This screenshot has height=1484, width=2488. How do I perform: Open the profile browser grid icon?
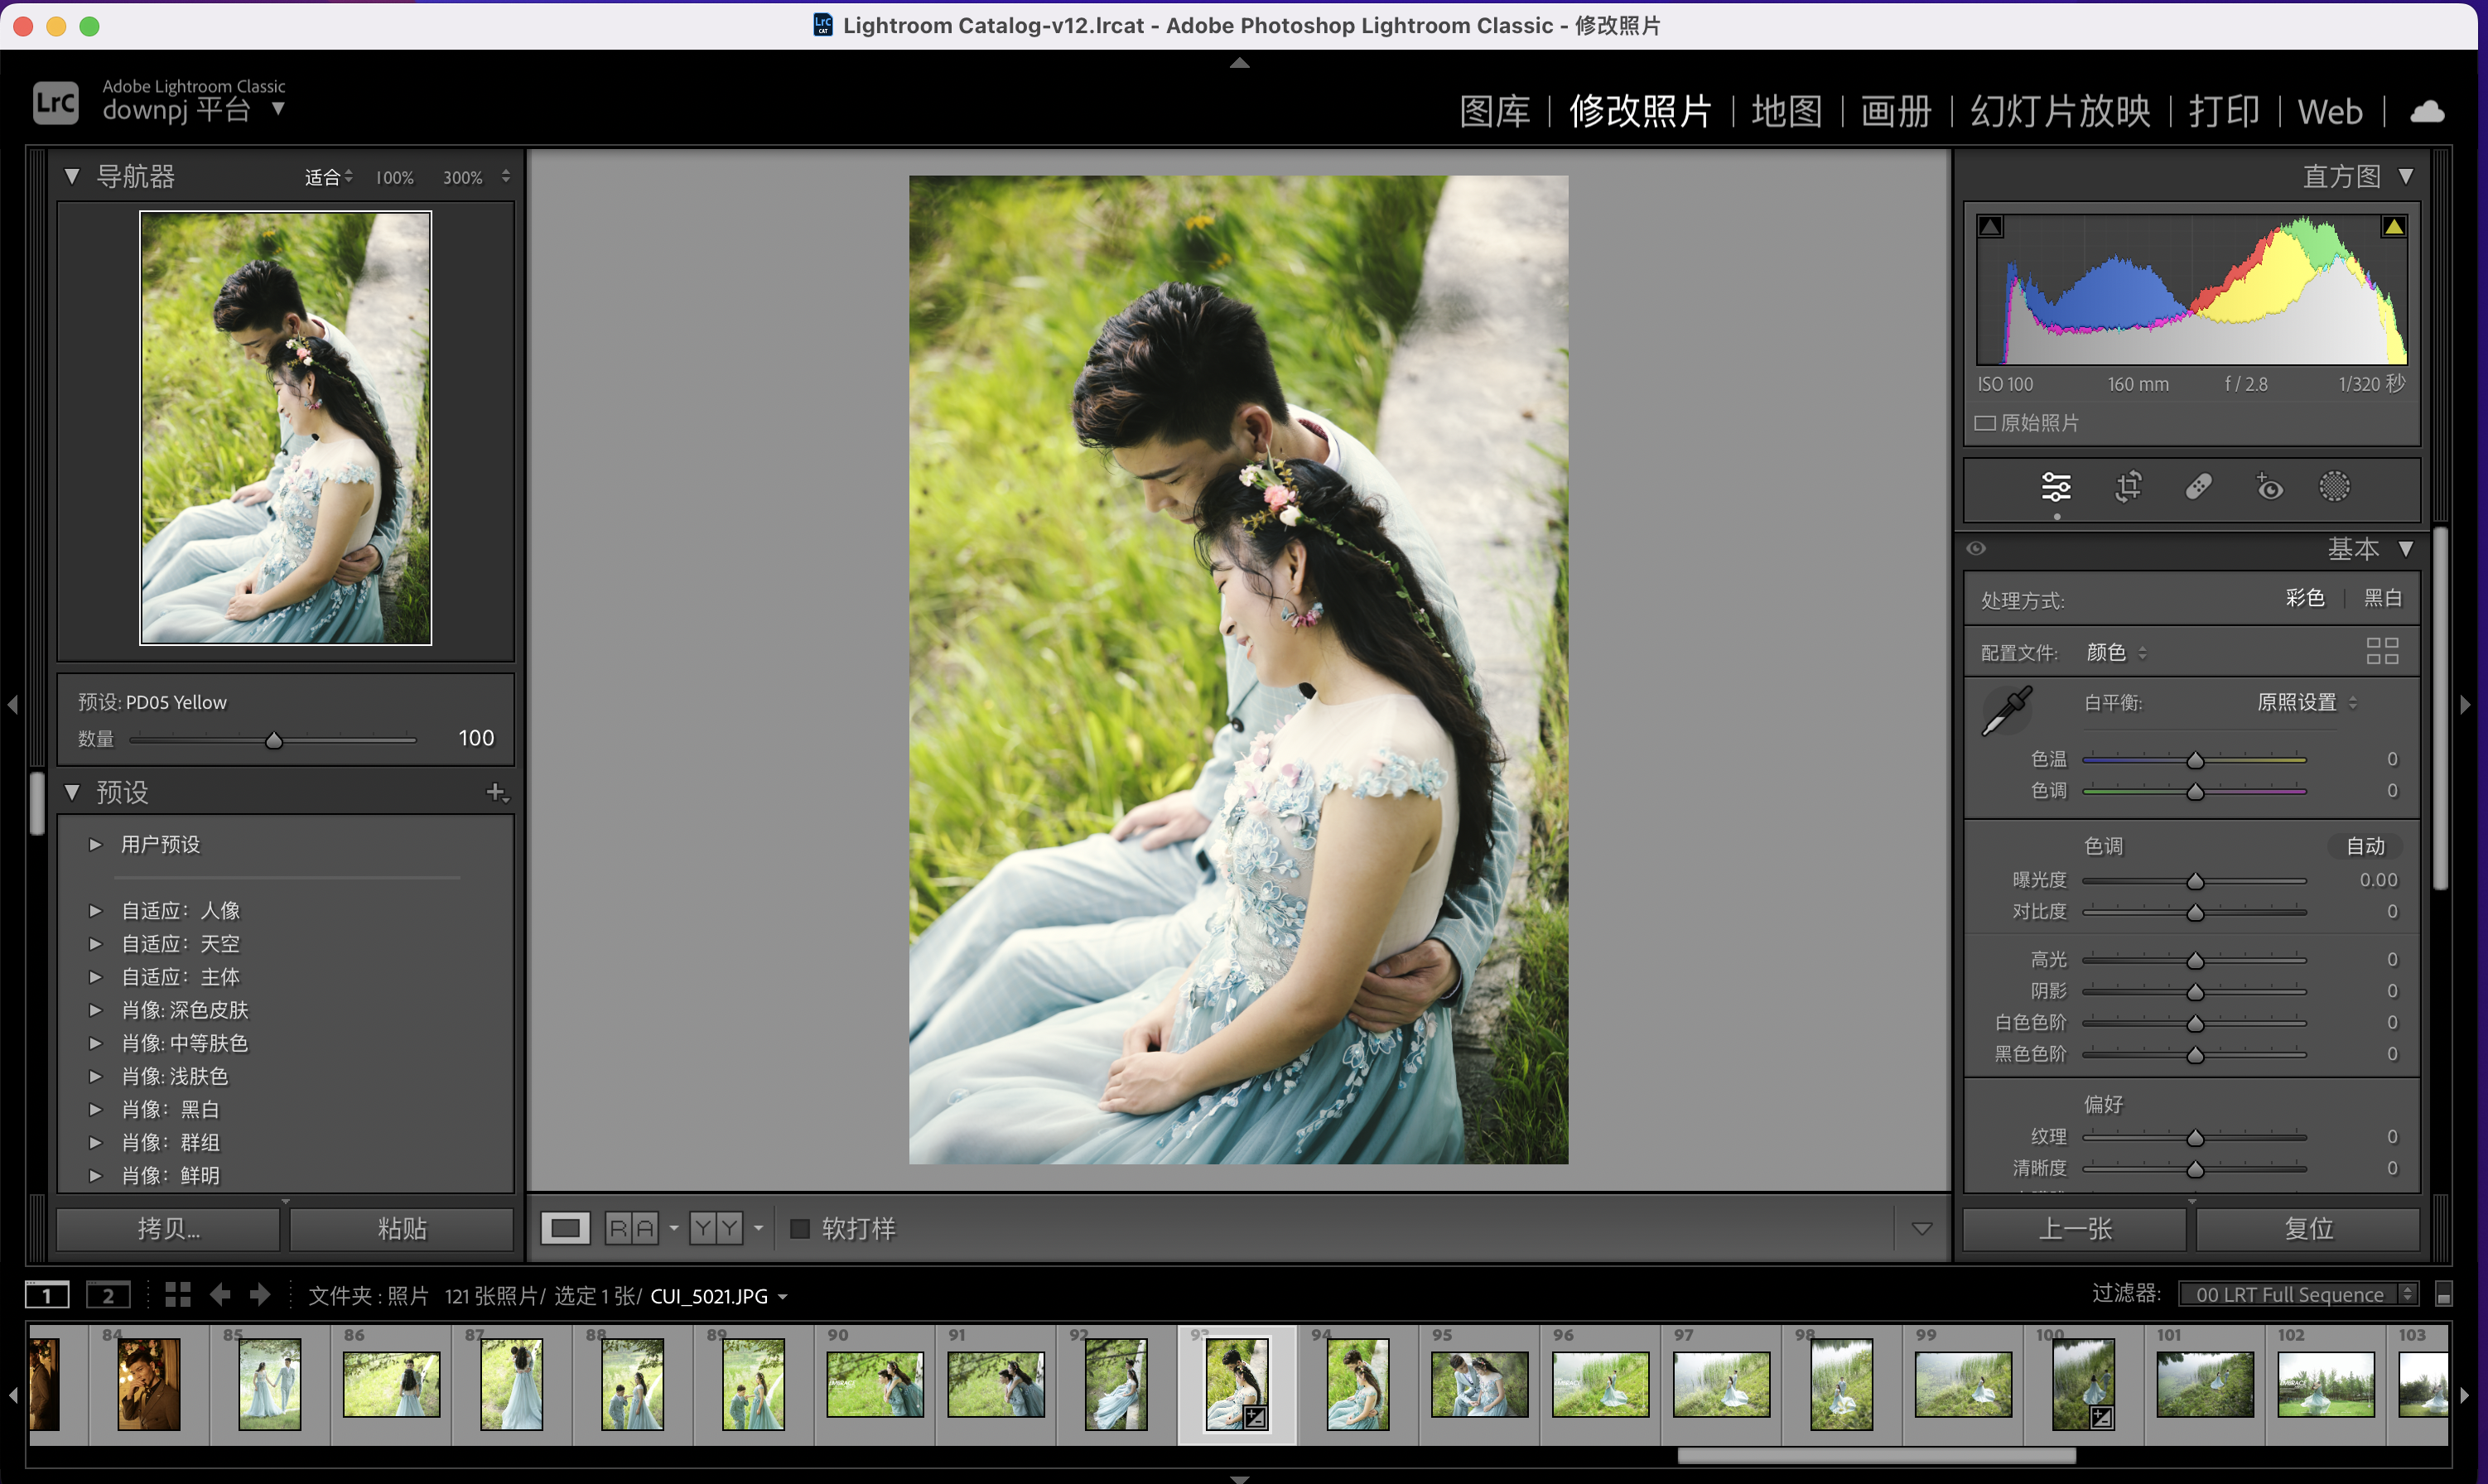pyautogui.click(x=2382, y=652)
